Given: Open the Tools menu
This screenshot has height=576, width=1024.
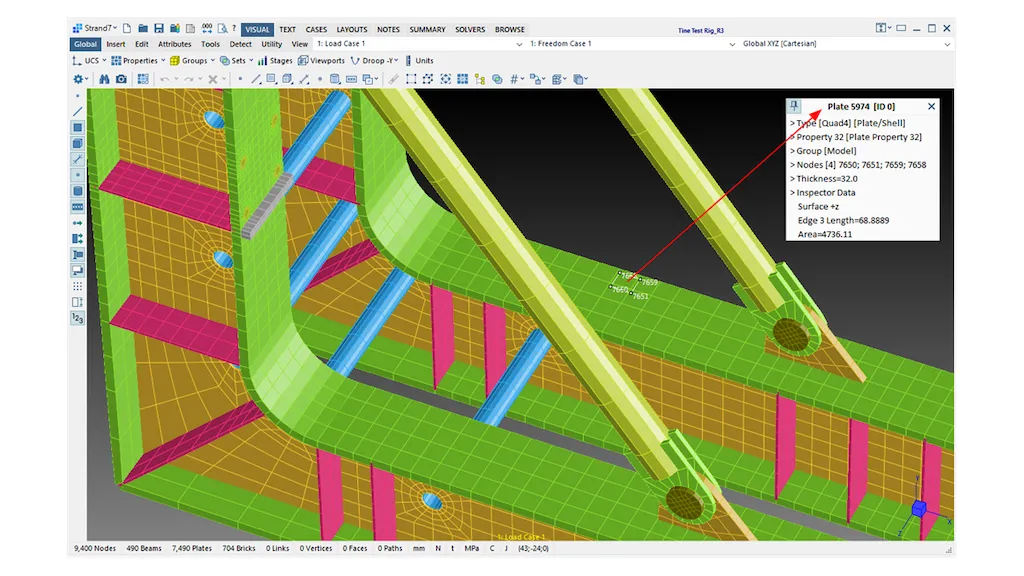Looking at the screenshot, I should [x=210, y=44].
